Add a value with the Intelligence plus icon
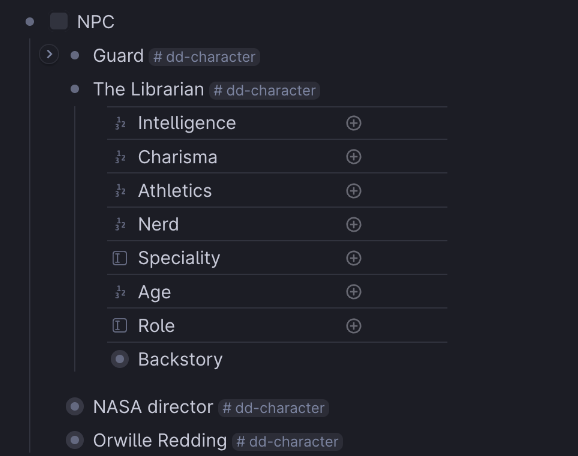578x456 pixels. (354, 123)
